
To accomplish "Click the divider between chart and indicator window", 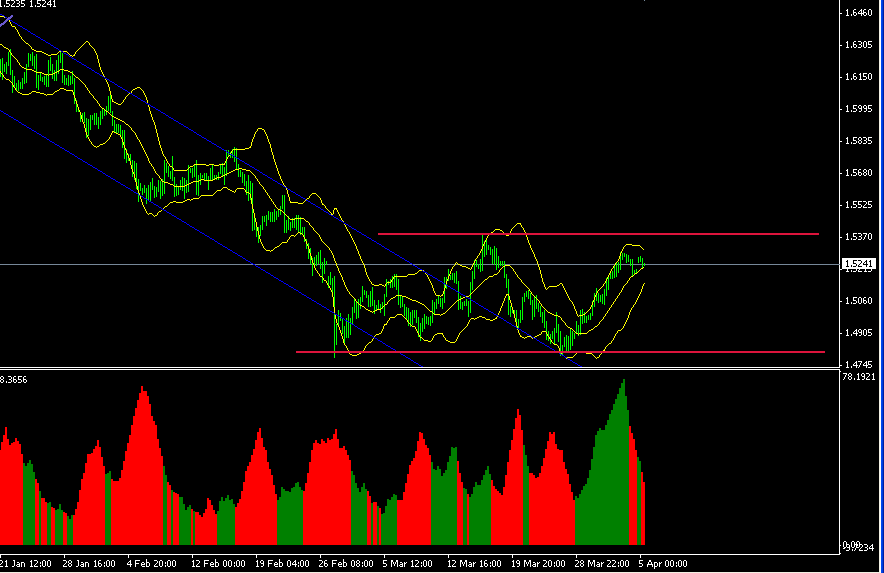I will 420,369.
